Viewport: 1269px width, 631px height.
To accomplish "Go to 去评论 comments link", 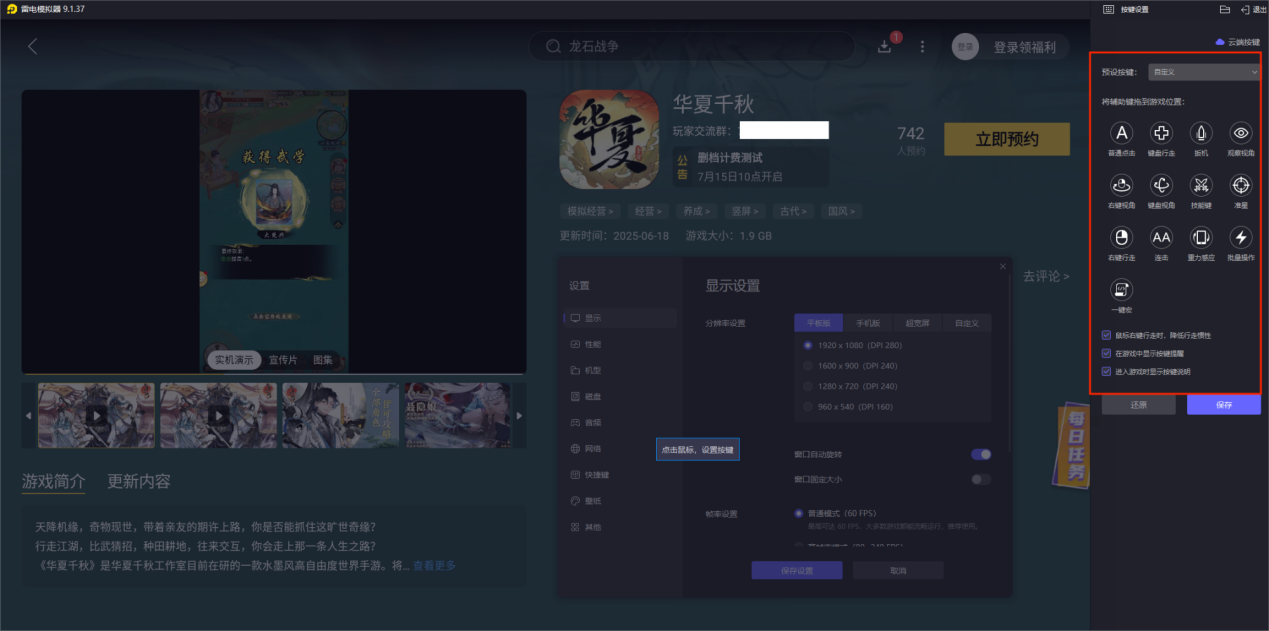I will point(1045,276).
